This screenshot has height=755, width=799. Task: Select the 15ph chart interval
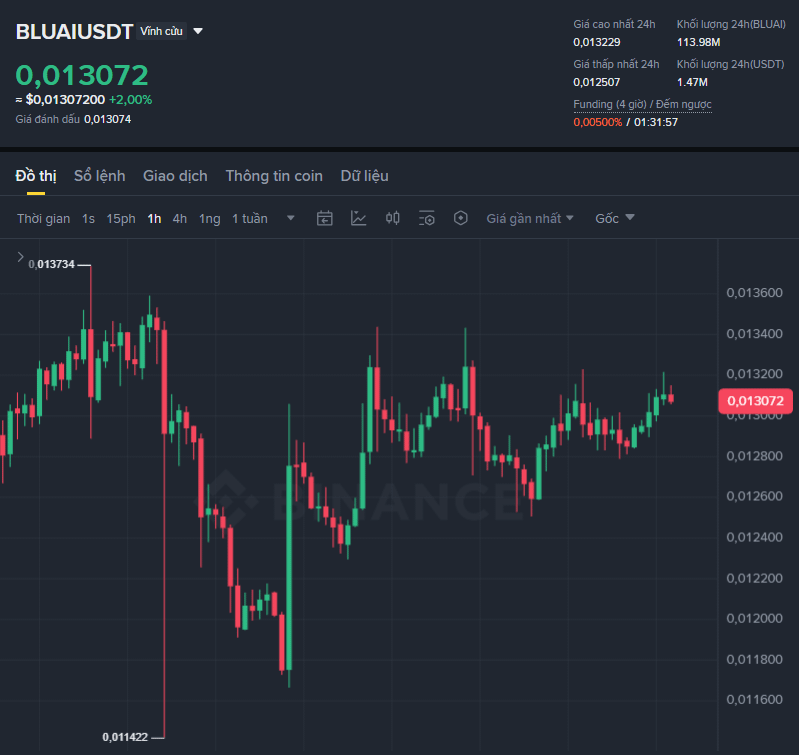coord(121,219)
